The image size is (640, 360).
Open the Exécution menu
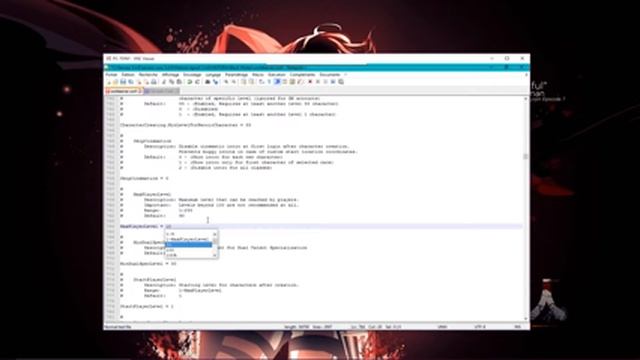(x=277, y=75)
